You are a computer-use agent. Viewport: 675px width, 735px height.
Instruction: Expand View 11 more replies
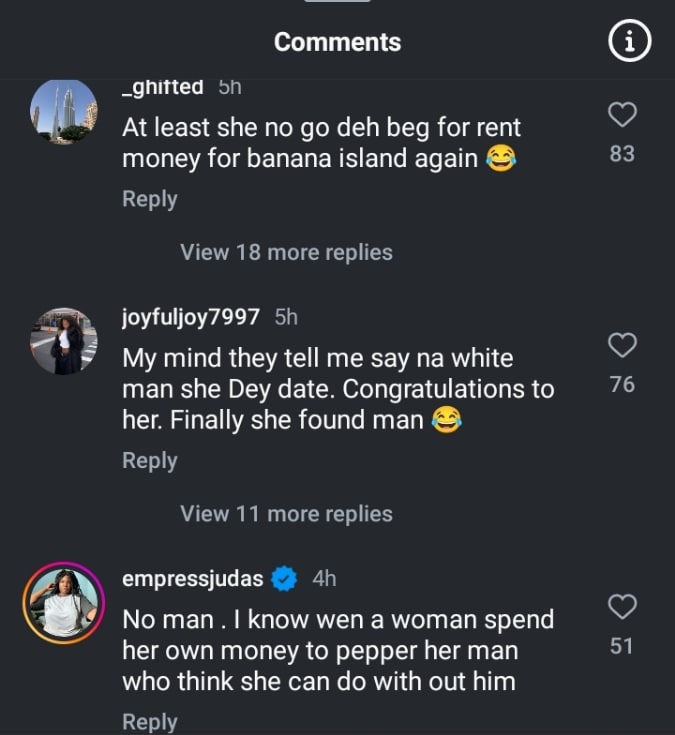(x=286, y=514)
